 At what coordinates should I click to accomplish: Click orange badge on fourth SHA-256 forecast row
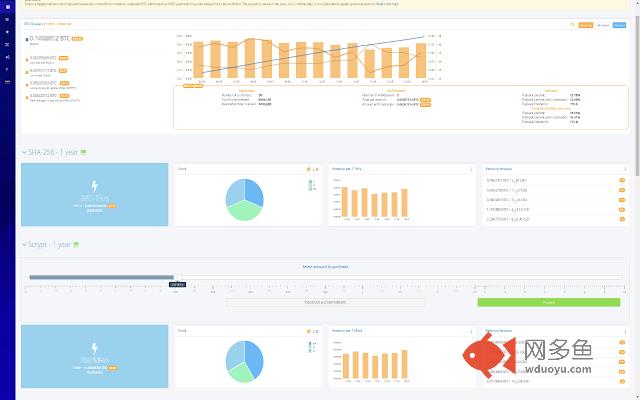(622, 209)
